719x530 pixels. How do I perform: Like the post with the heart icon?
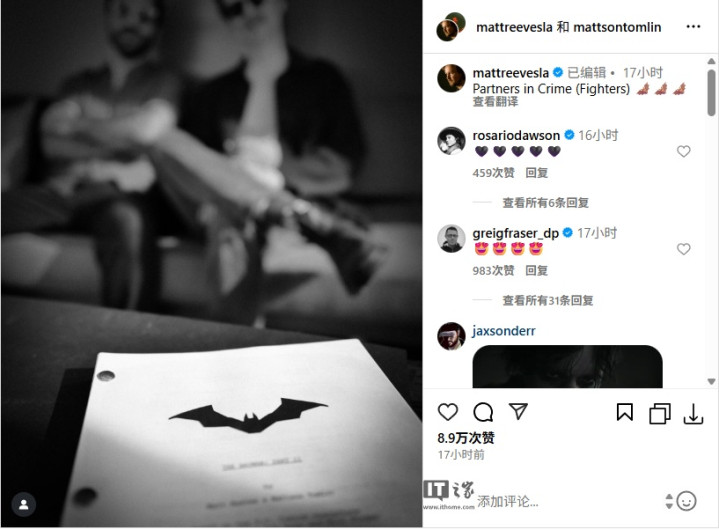[x=448, y=412]
